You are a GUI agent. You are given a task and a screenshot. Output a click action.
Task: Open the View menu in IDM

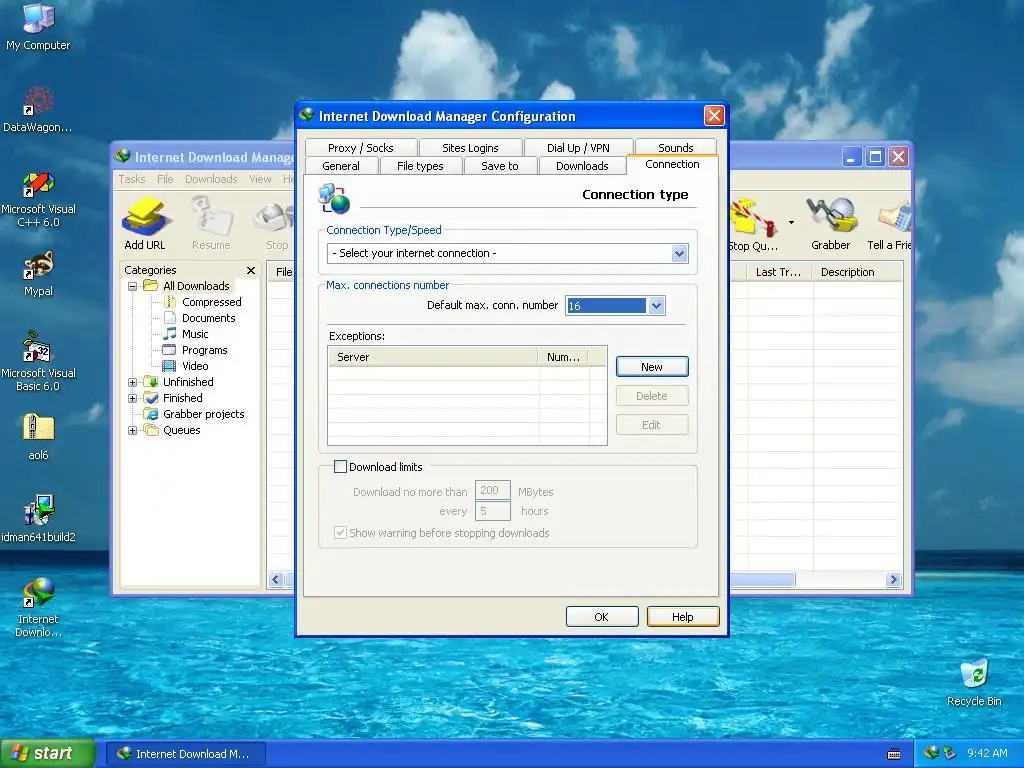[x=260, y=179]
